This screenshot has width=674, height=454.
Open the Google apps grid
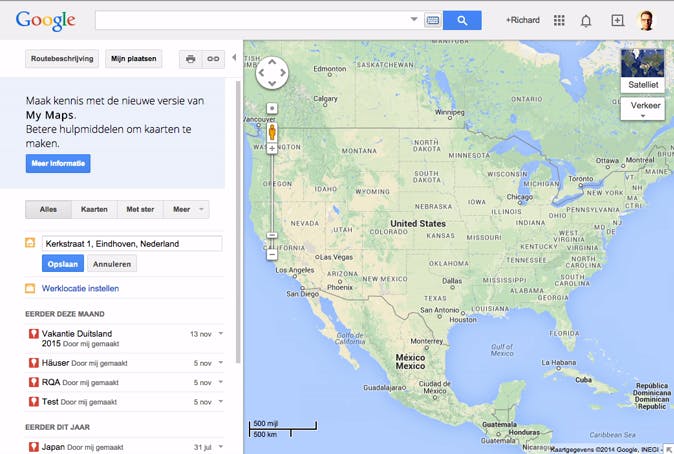559,20
